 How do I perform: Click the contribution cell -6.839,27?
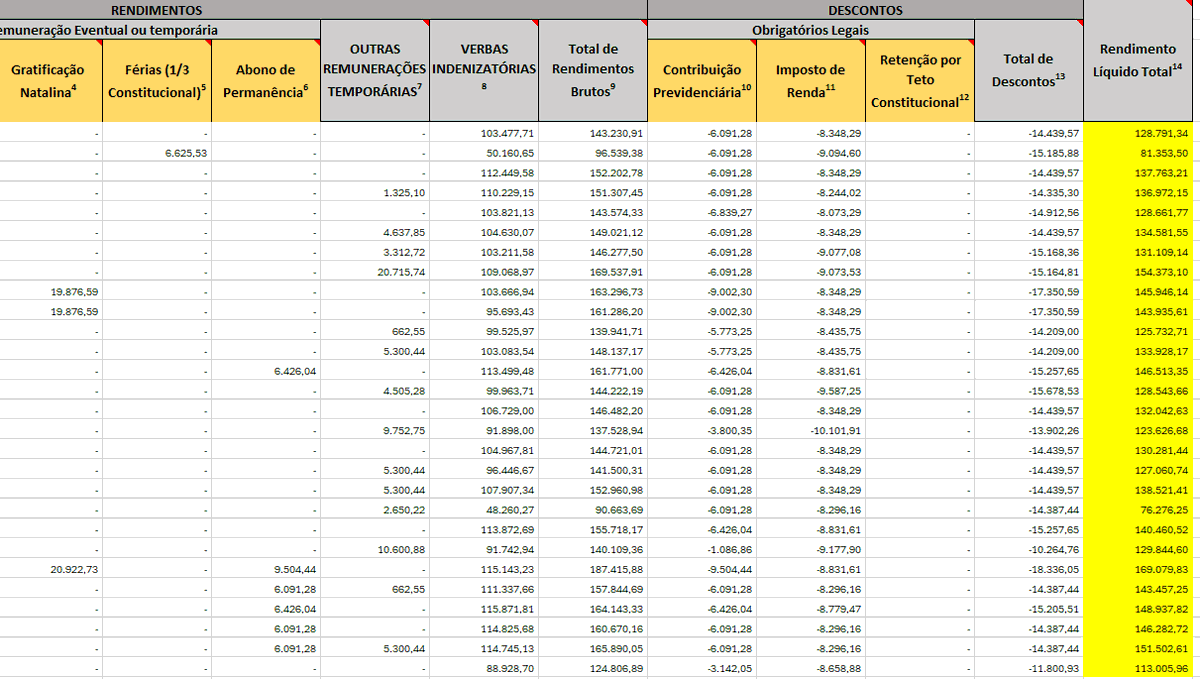point(702,212)
